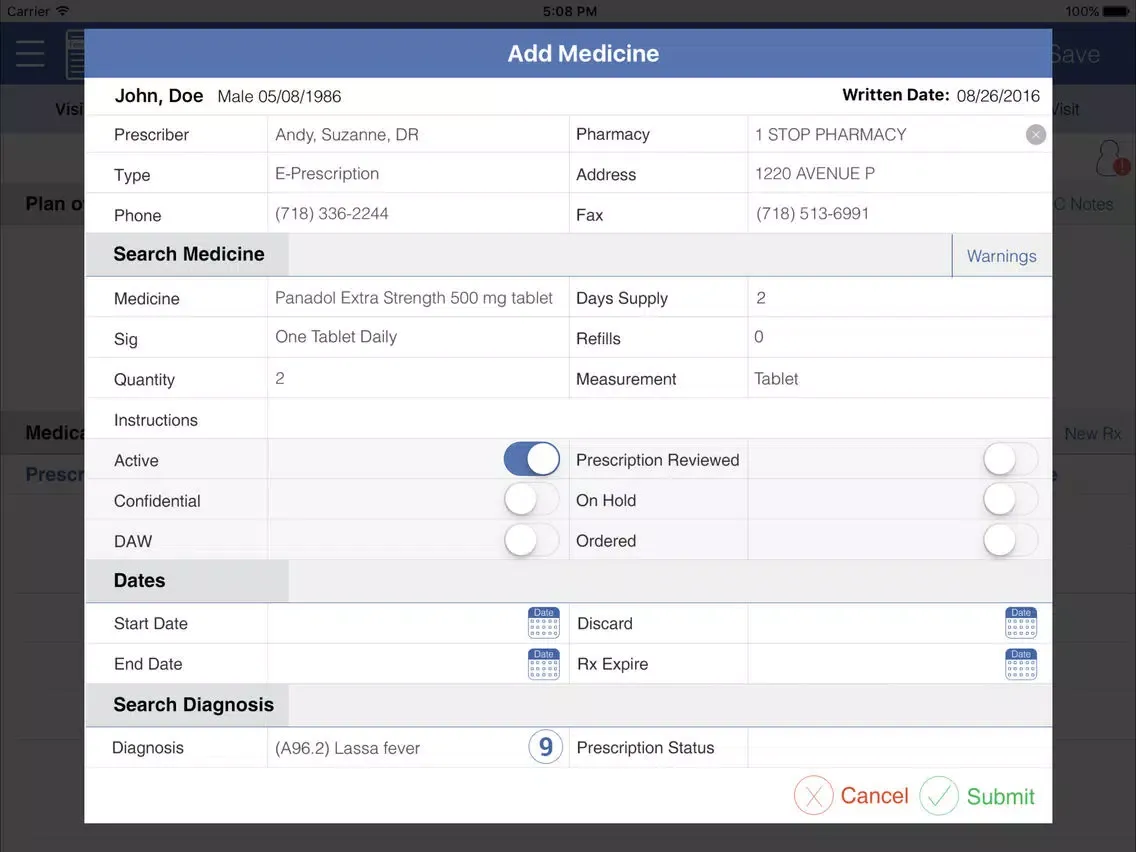Screen dimensions: 1136x852
Task: Click the Submit label
Action: coord(1001,796)
